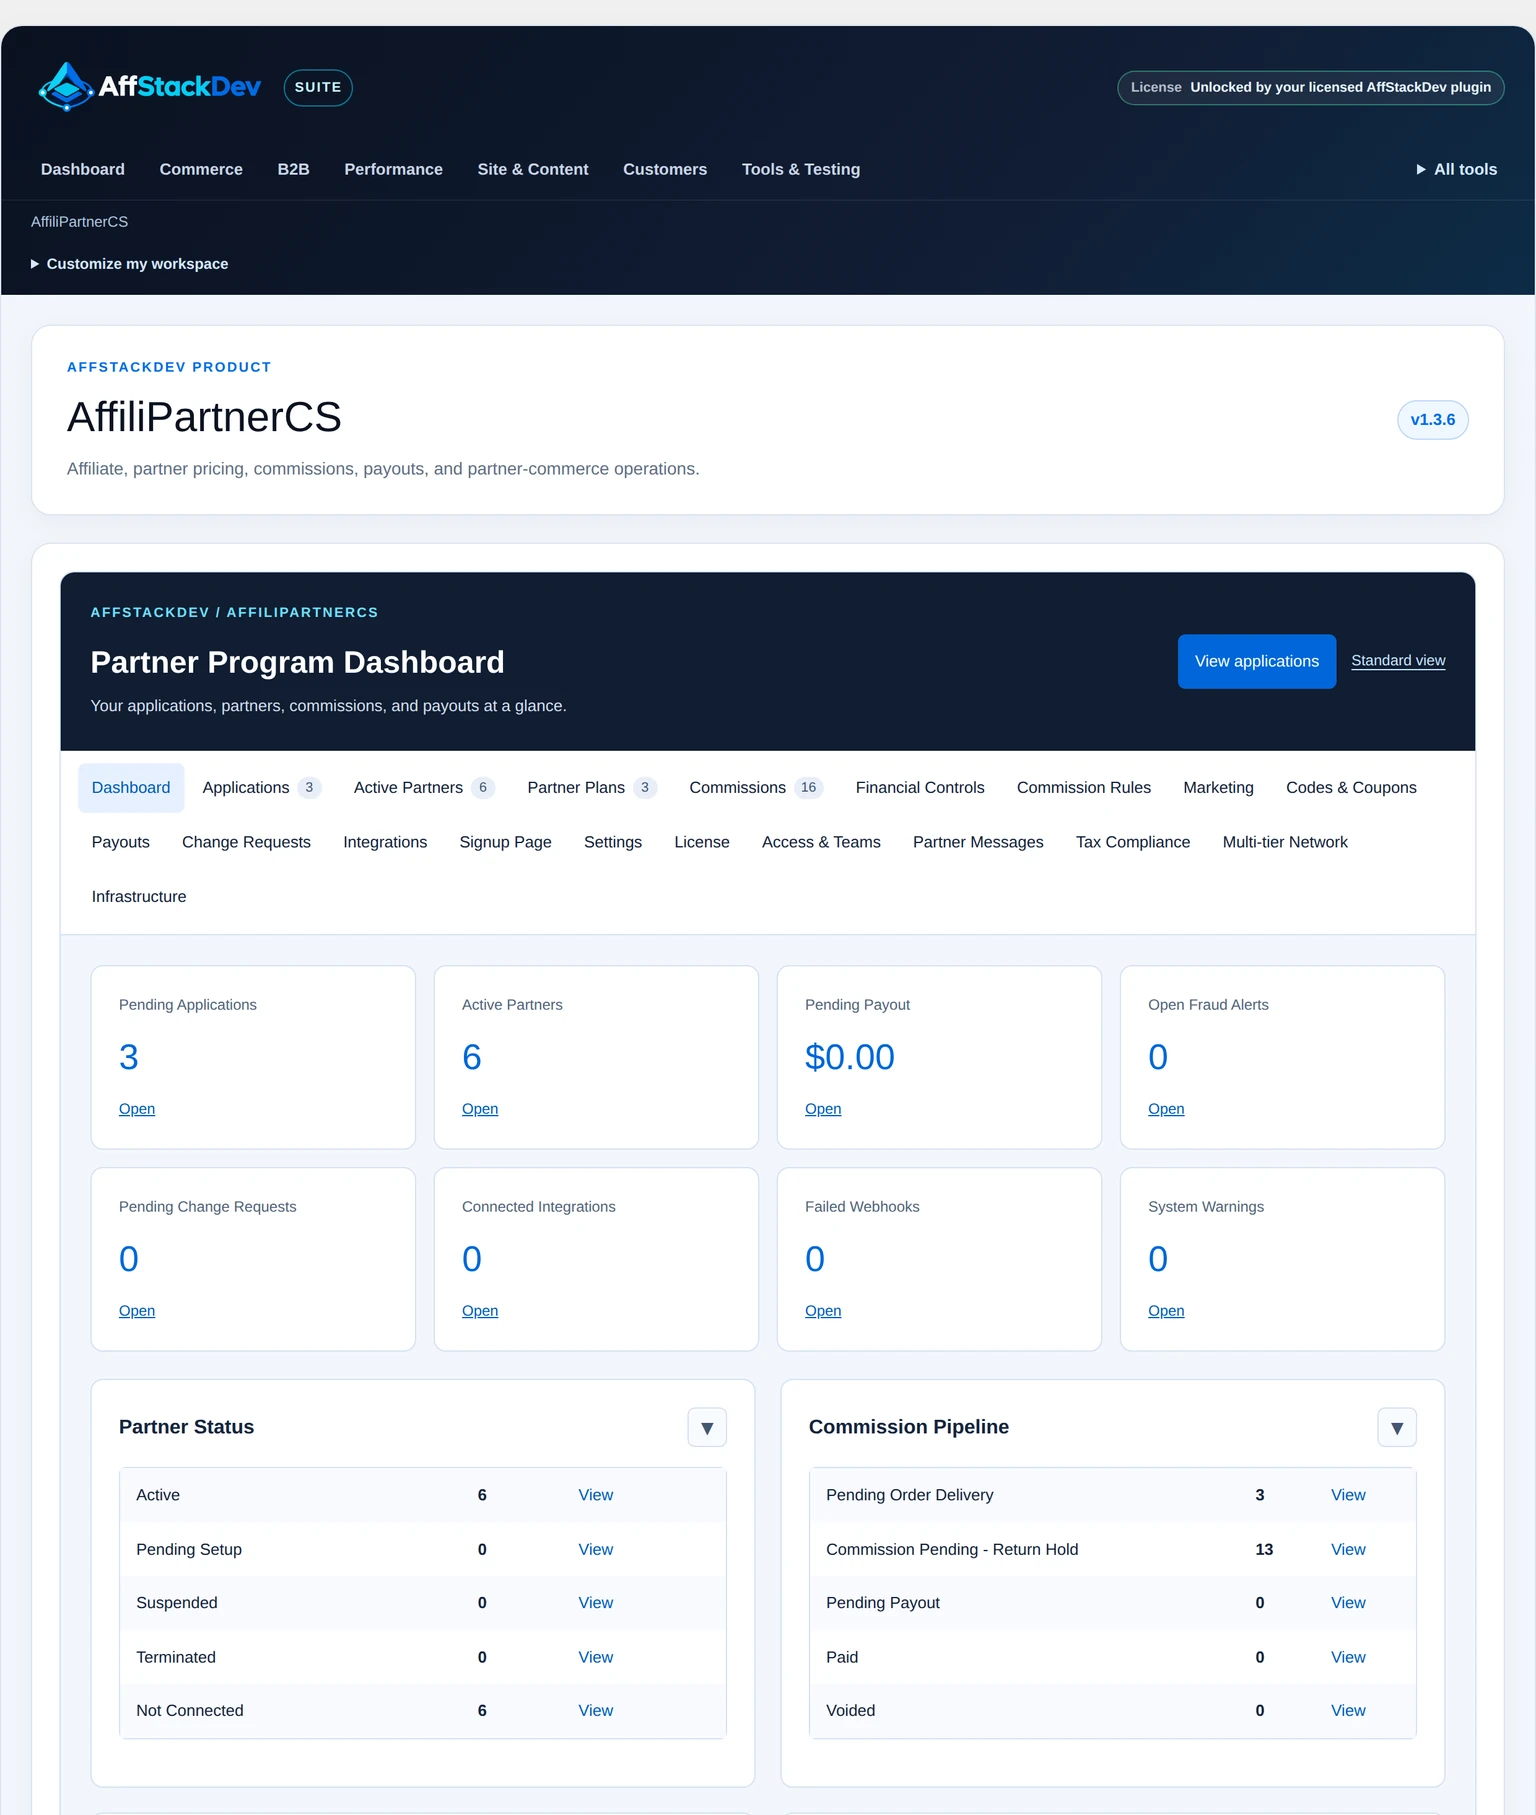Expand Customize my workspace section
Image resolution: width=1536 pixels, height=1815 pixels.
click(130, 264)
